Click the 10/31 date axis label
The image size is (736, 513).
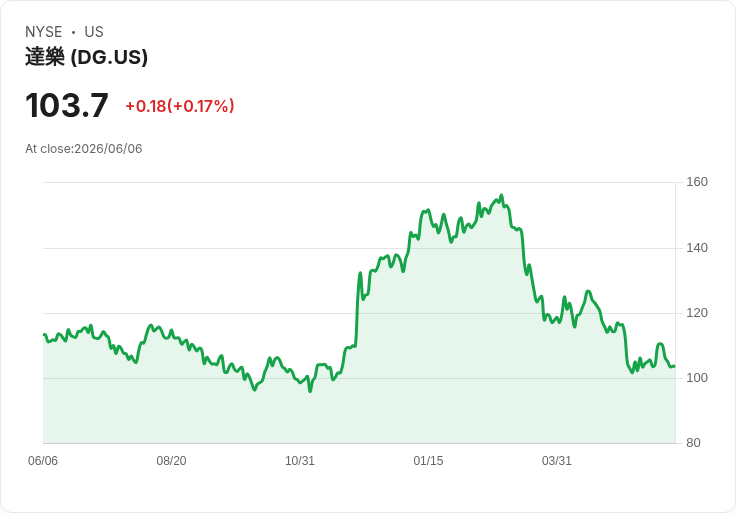click(x=300, y=461)
